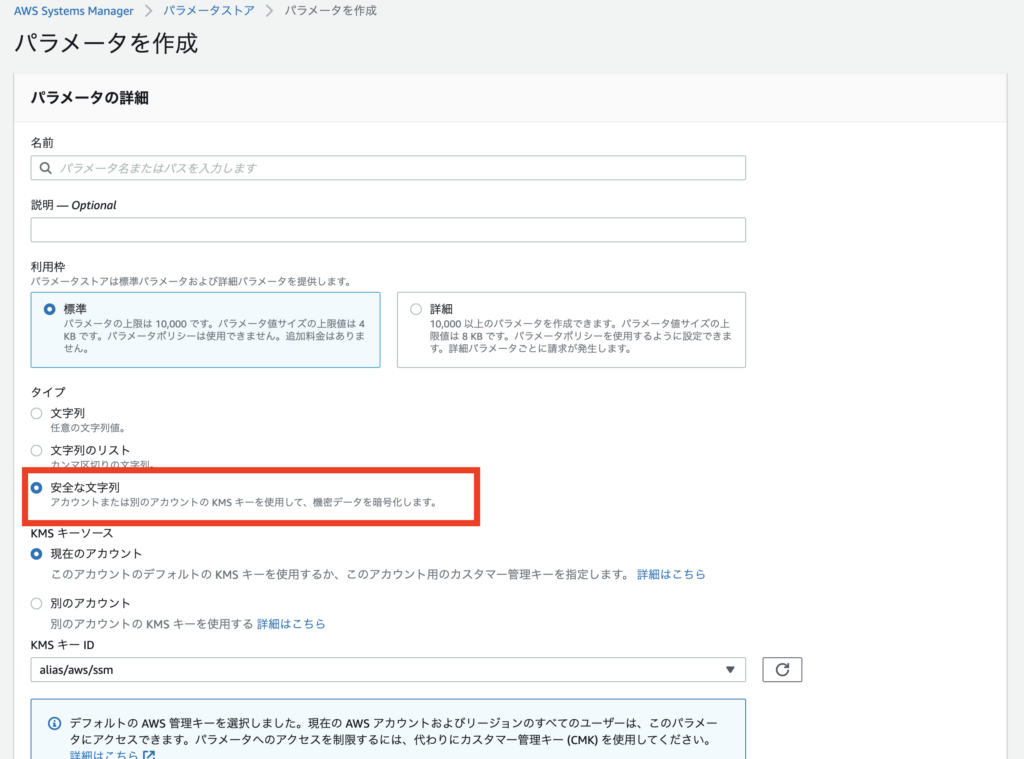Refresh the KMS key list

click(782, 670)
